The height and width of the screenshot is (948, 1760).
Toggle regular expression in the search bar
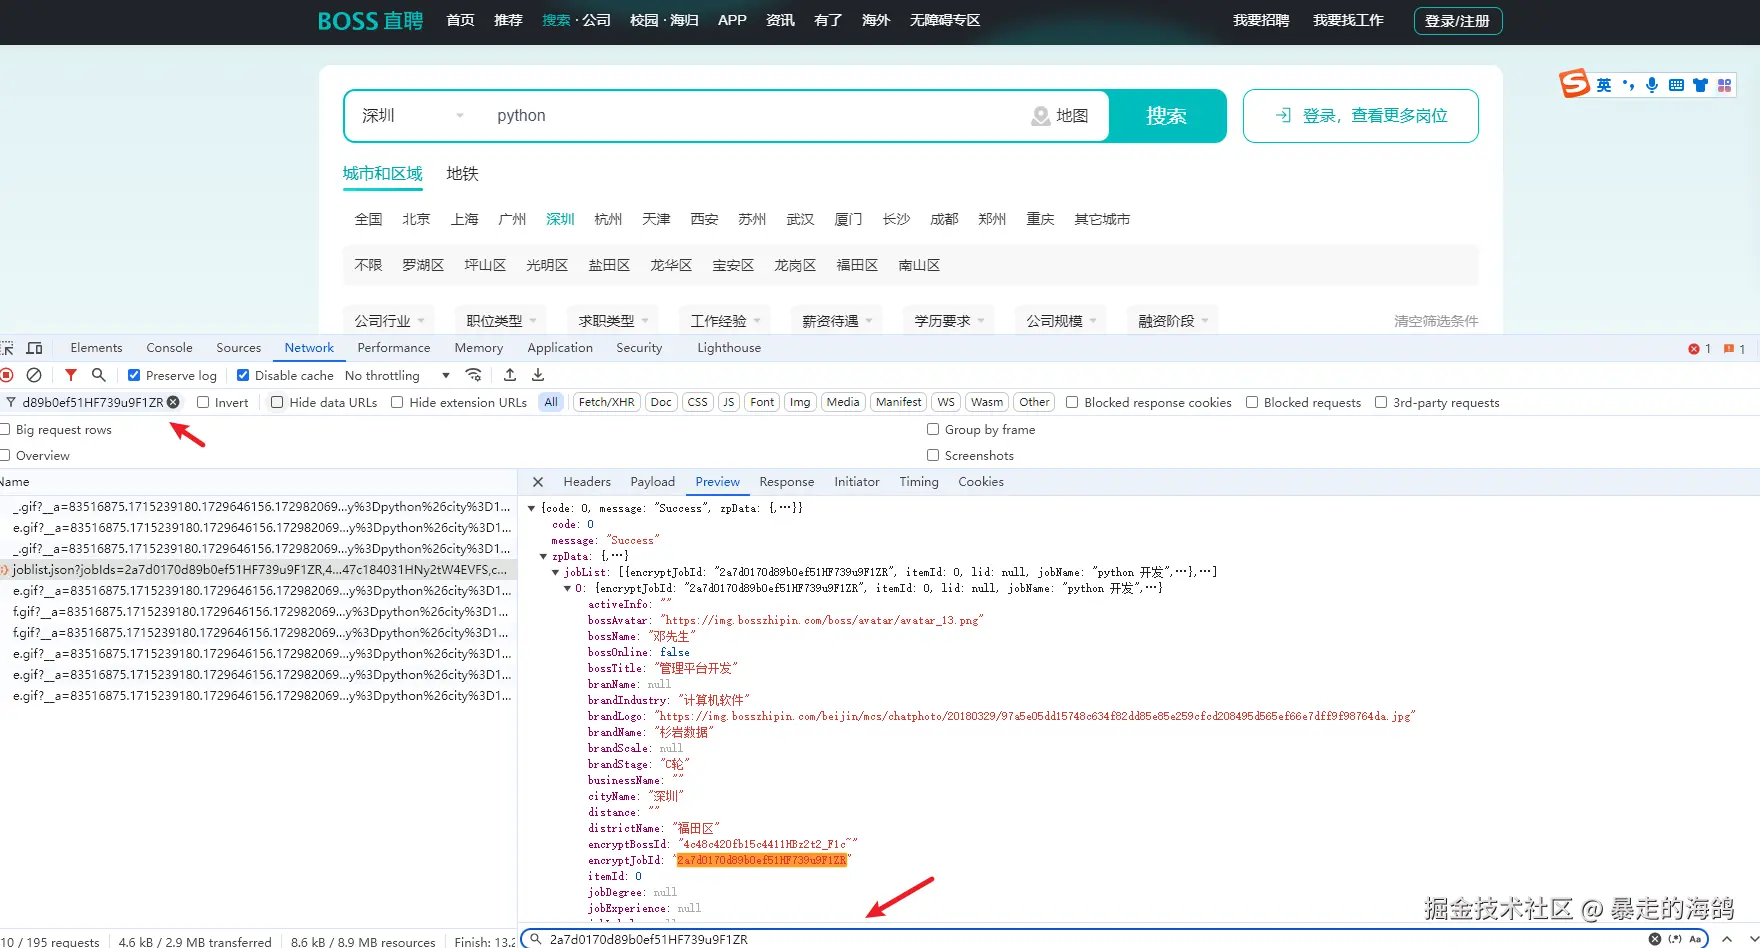[1675, 939]
